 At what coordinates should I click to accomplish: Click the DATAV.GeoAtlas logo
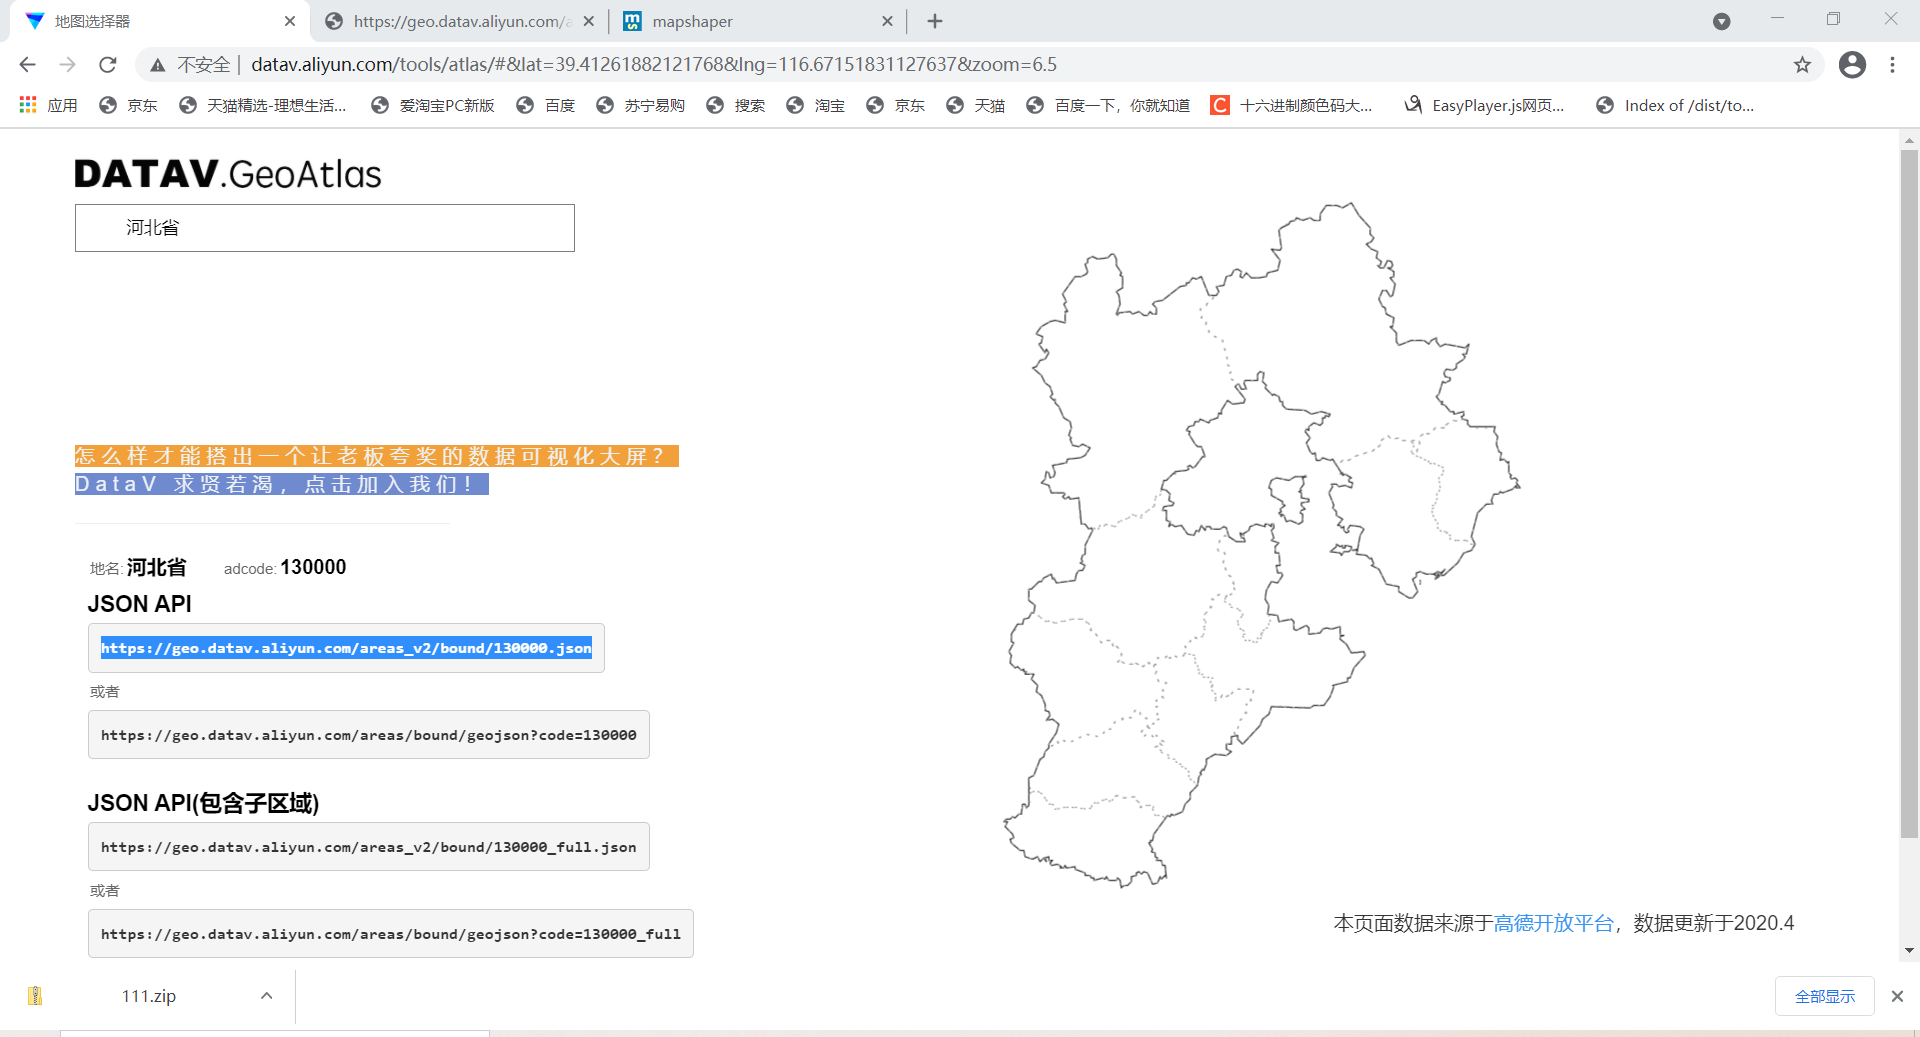point(228,174)
